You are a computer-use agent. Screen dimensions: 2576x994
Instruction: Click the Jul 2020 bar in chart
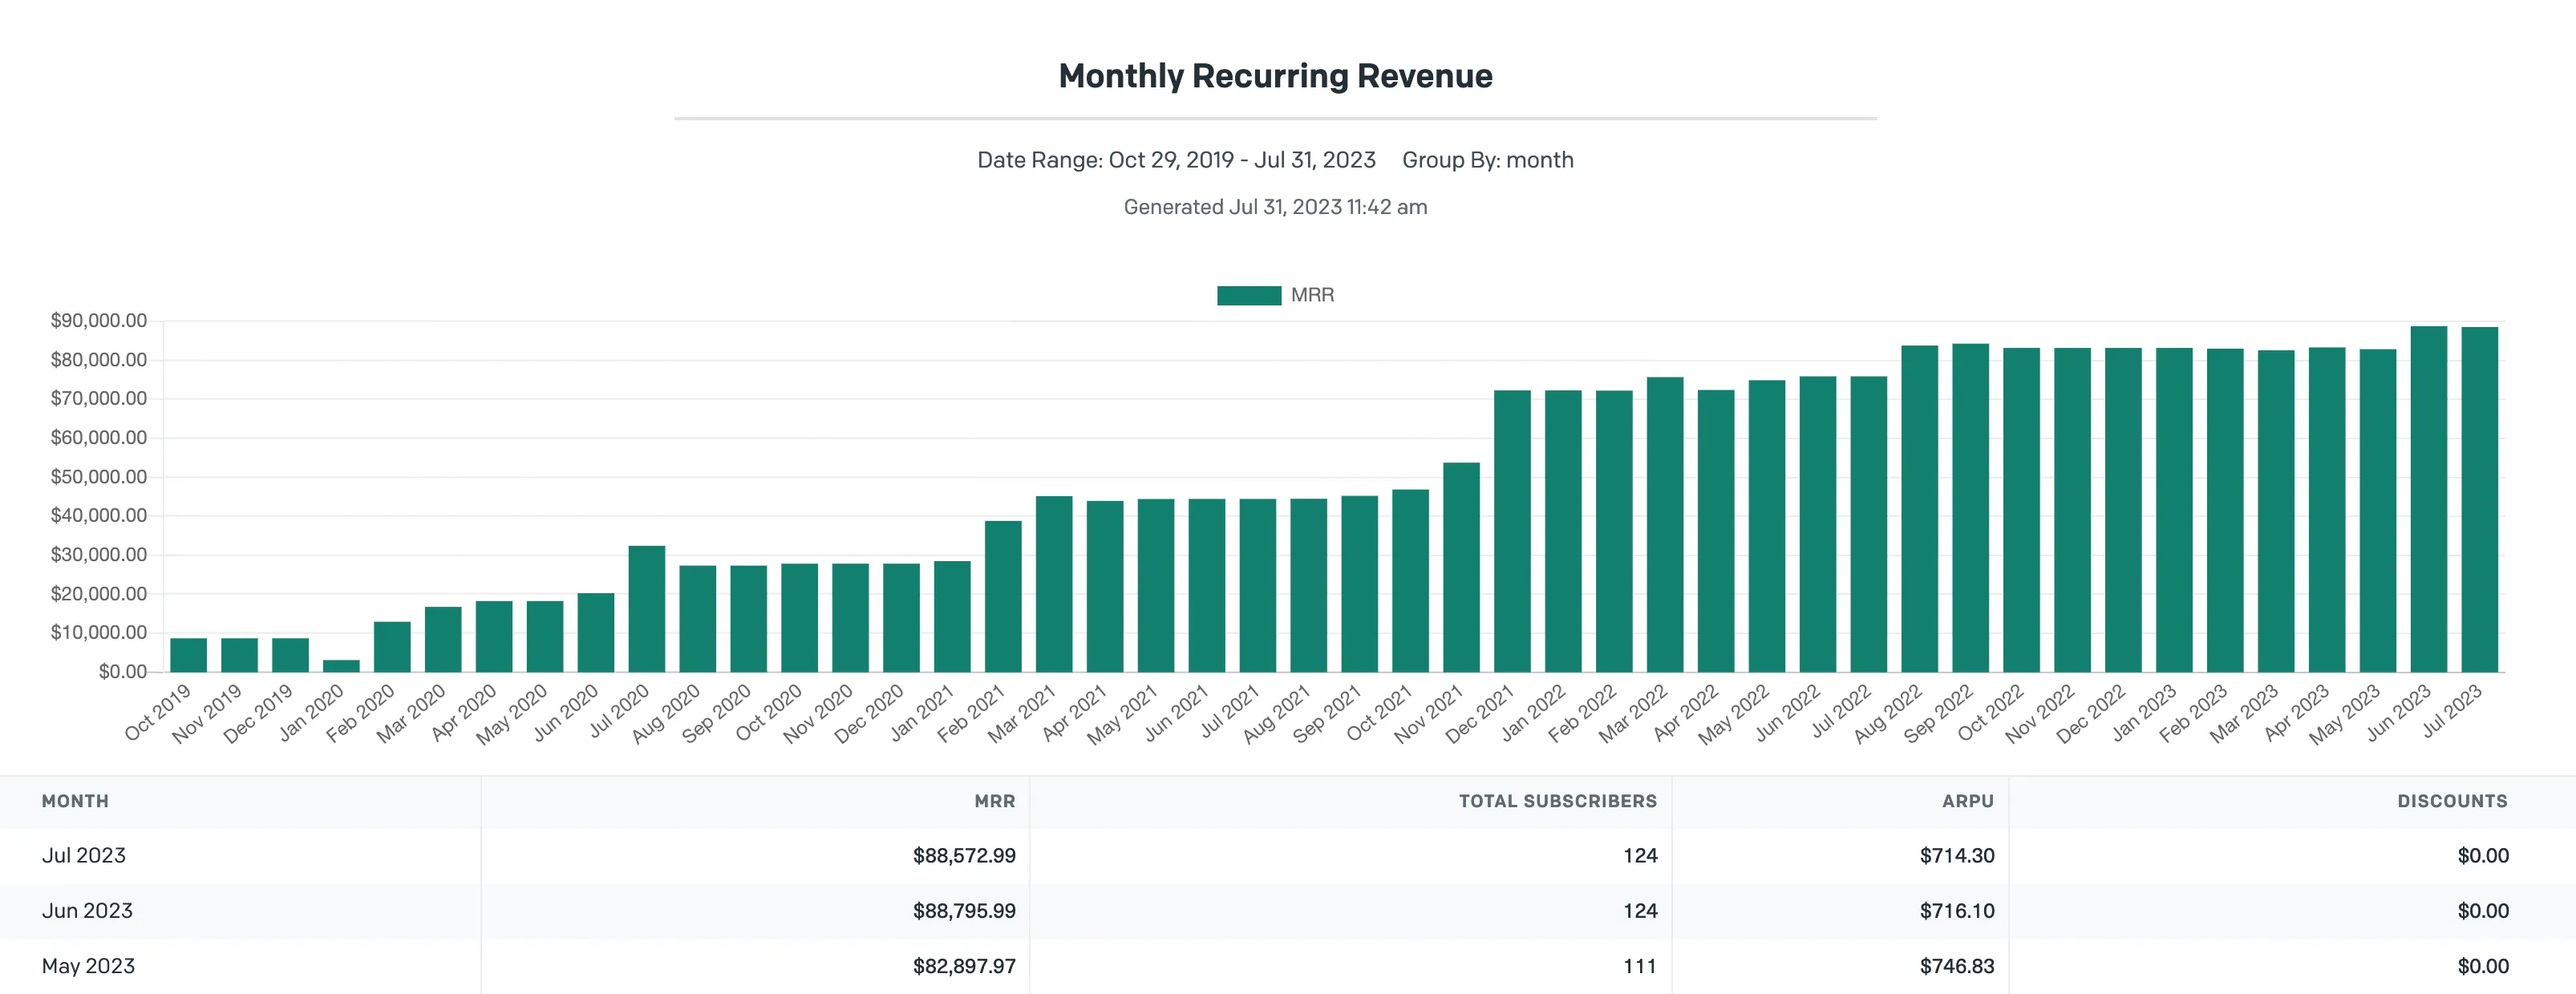(646, 609)
